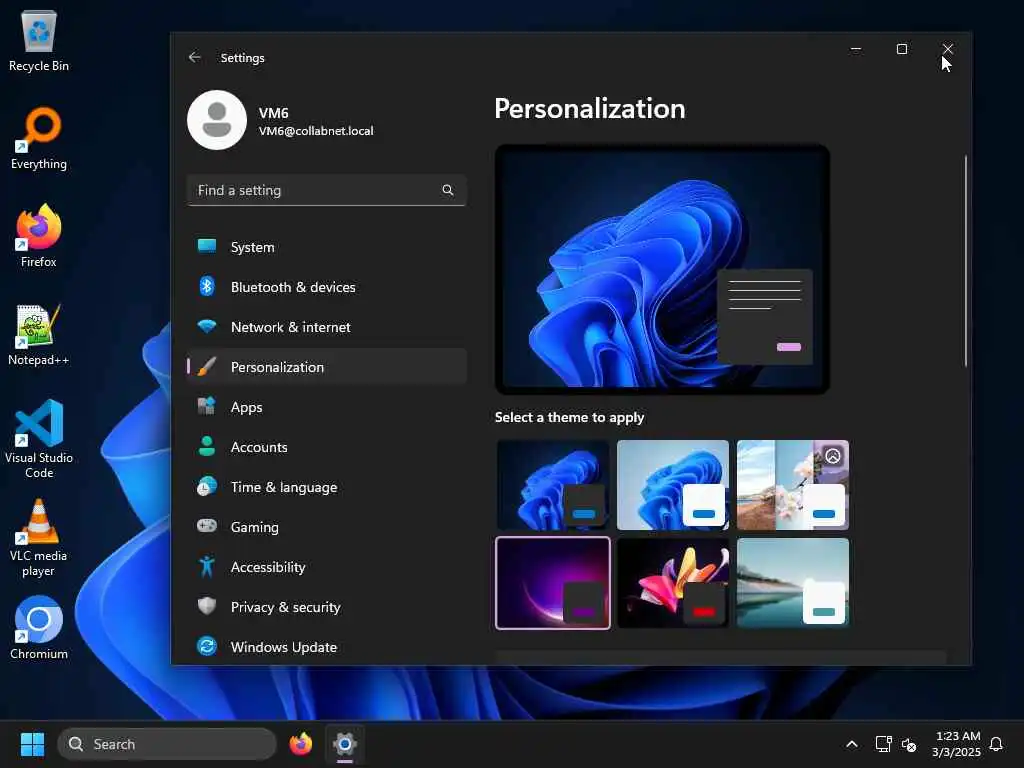Click the muted volume tray icon

coord(909,744)
